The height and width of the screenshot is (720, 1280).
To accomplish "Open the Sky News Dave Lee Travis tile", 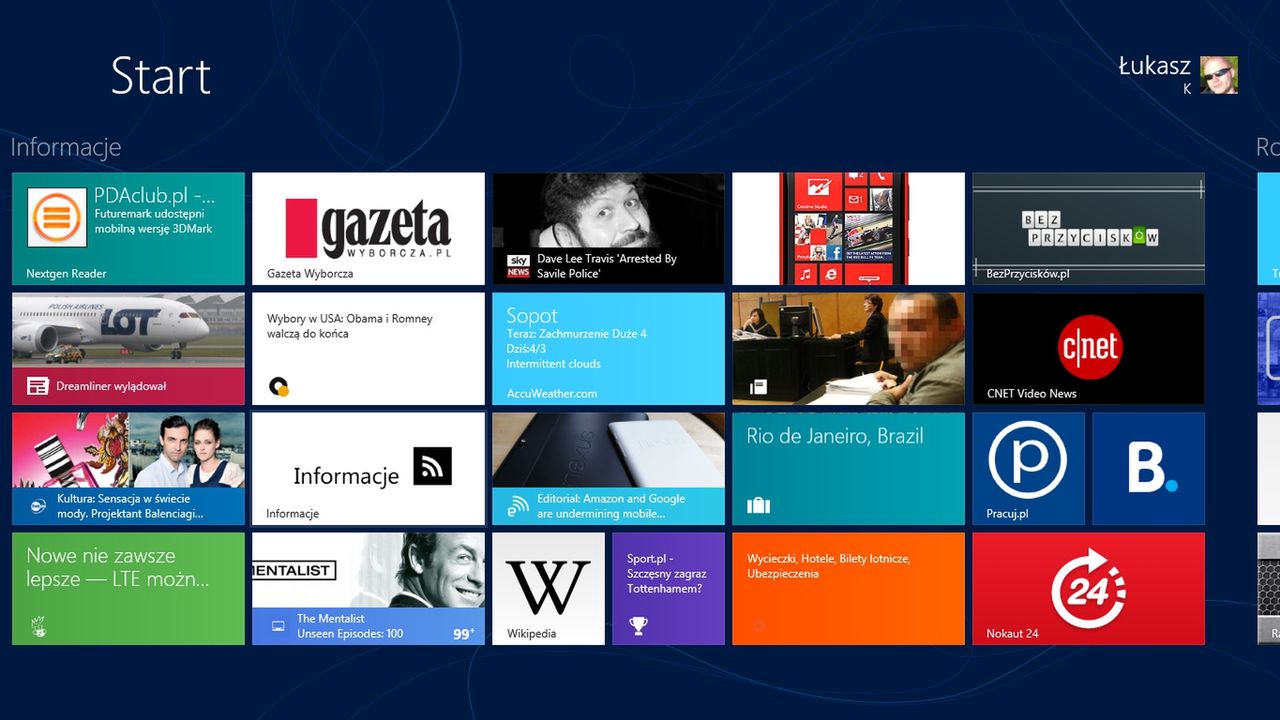I will [608, 229].
